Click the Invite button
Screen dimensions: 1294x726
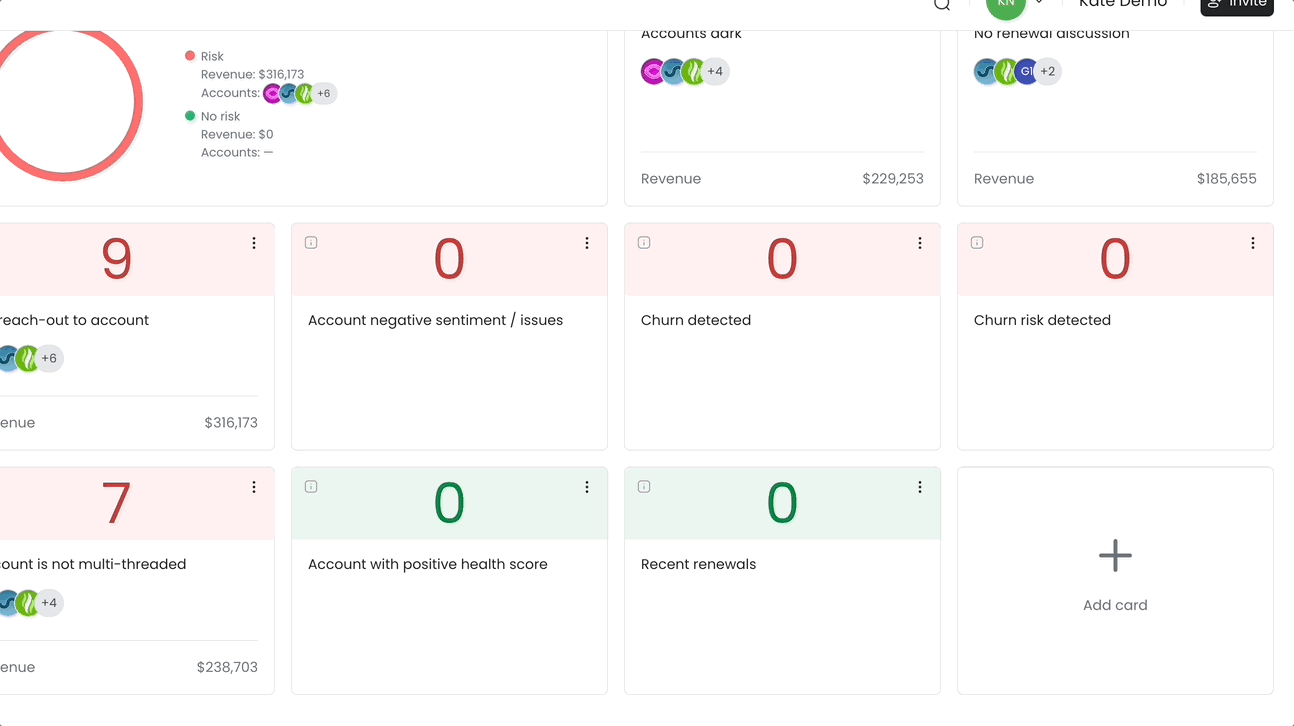(1237, 5)
